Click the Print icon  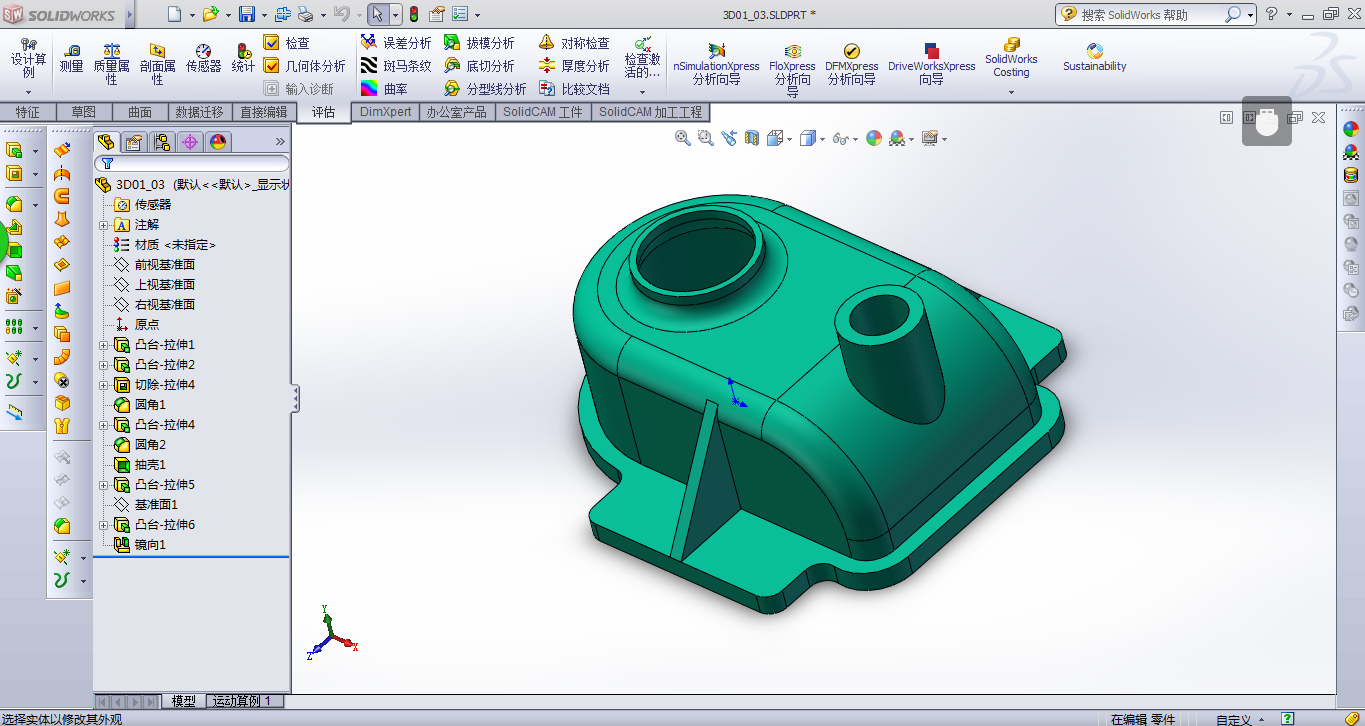(x=306, y=15)
